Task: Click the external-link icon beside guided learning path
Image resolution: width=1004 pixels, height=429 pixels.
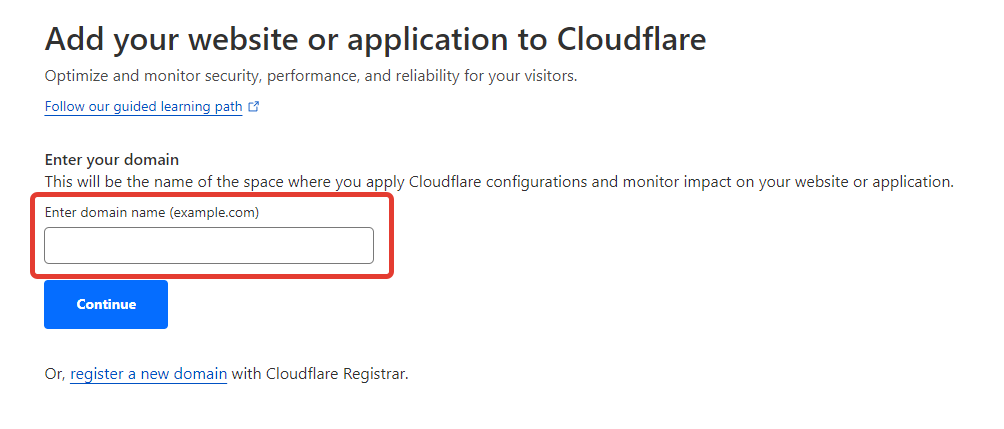Action: pyautogui.click(x=254, y=106)
